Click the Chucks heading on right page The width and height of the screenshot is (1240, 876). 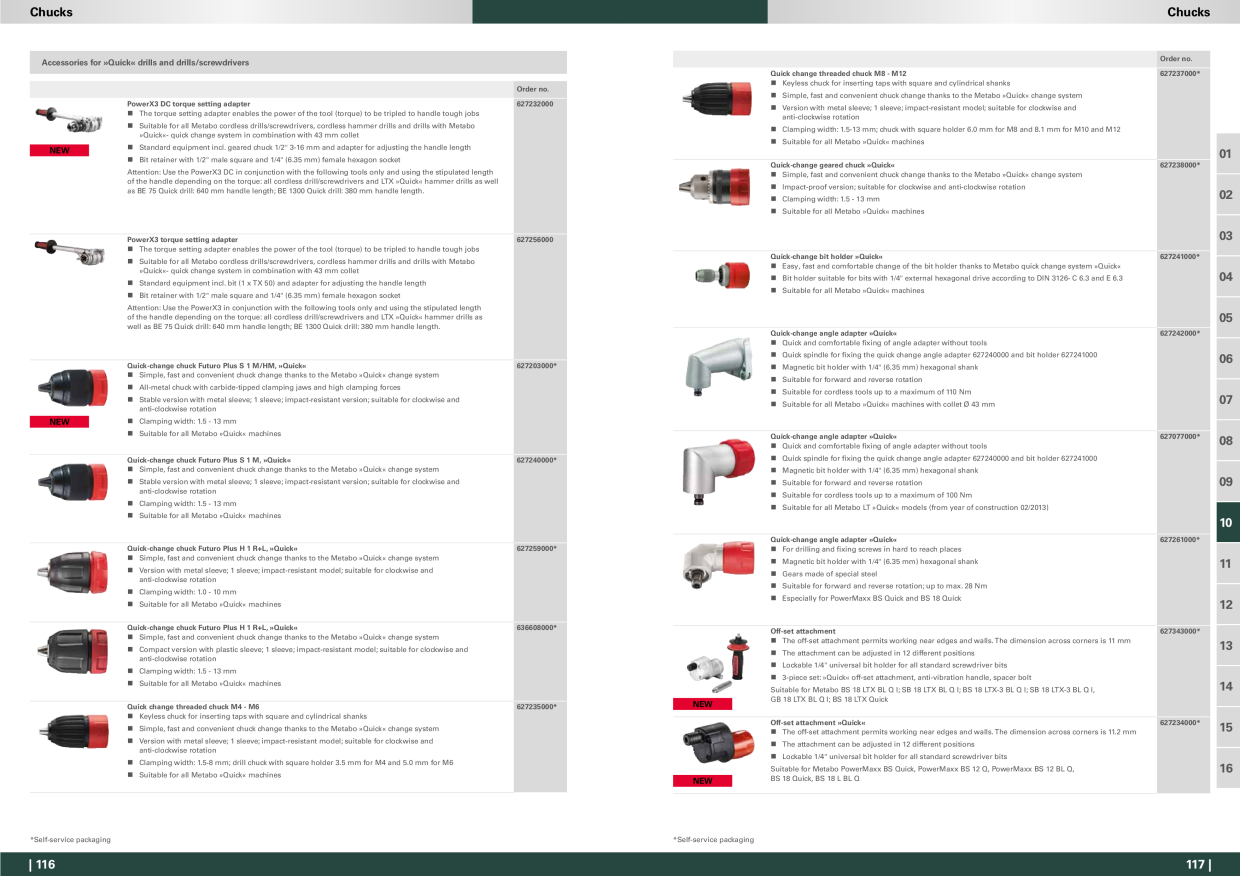pos(1188,12)
